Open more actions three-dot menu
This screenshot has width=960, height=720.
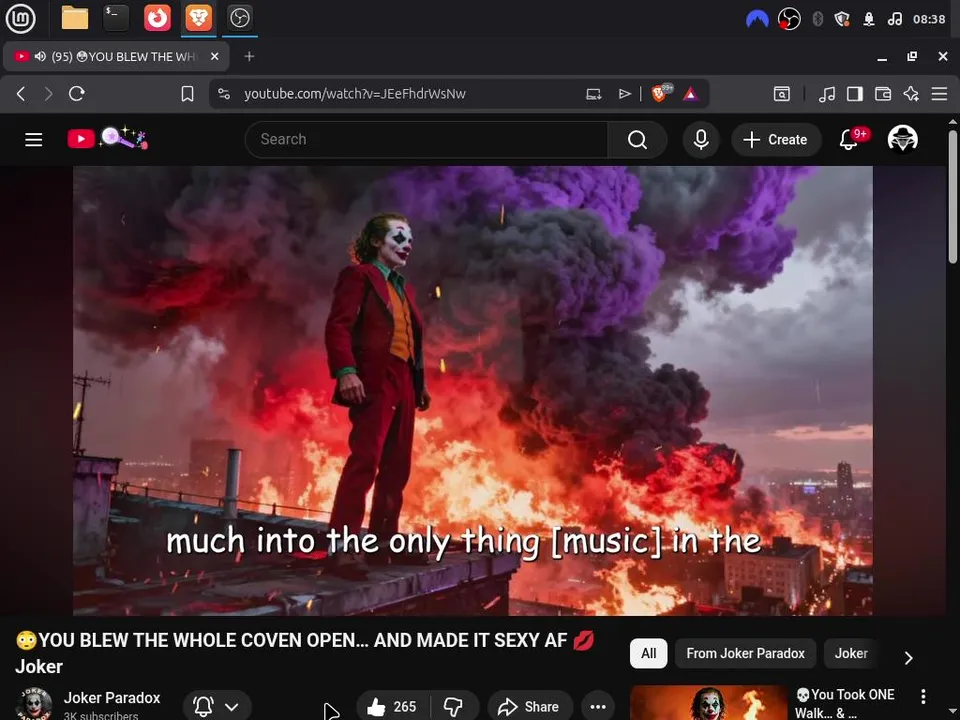[x=598, y=707]
